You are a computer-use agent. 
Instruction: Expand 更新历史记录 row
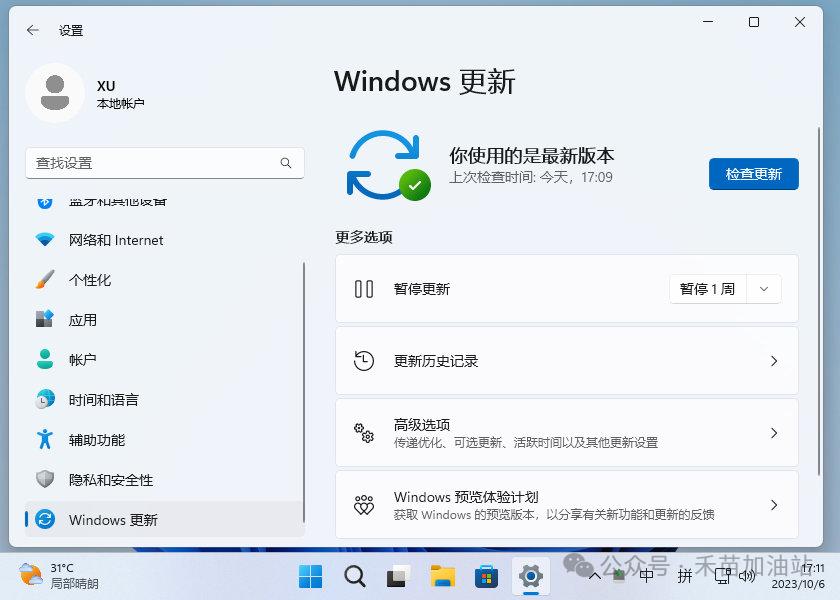[566, 361]
